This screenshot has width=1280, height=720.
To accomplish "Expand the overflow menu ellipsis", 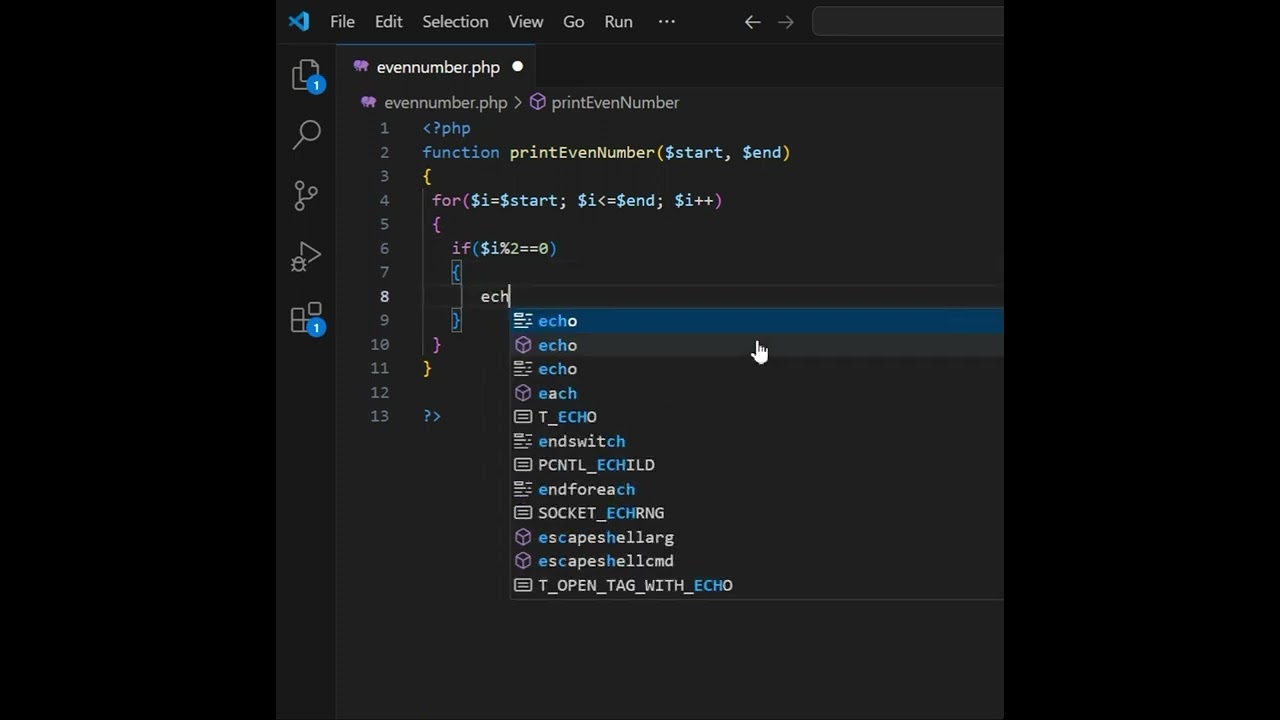I will click(667, 21).
